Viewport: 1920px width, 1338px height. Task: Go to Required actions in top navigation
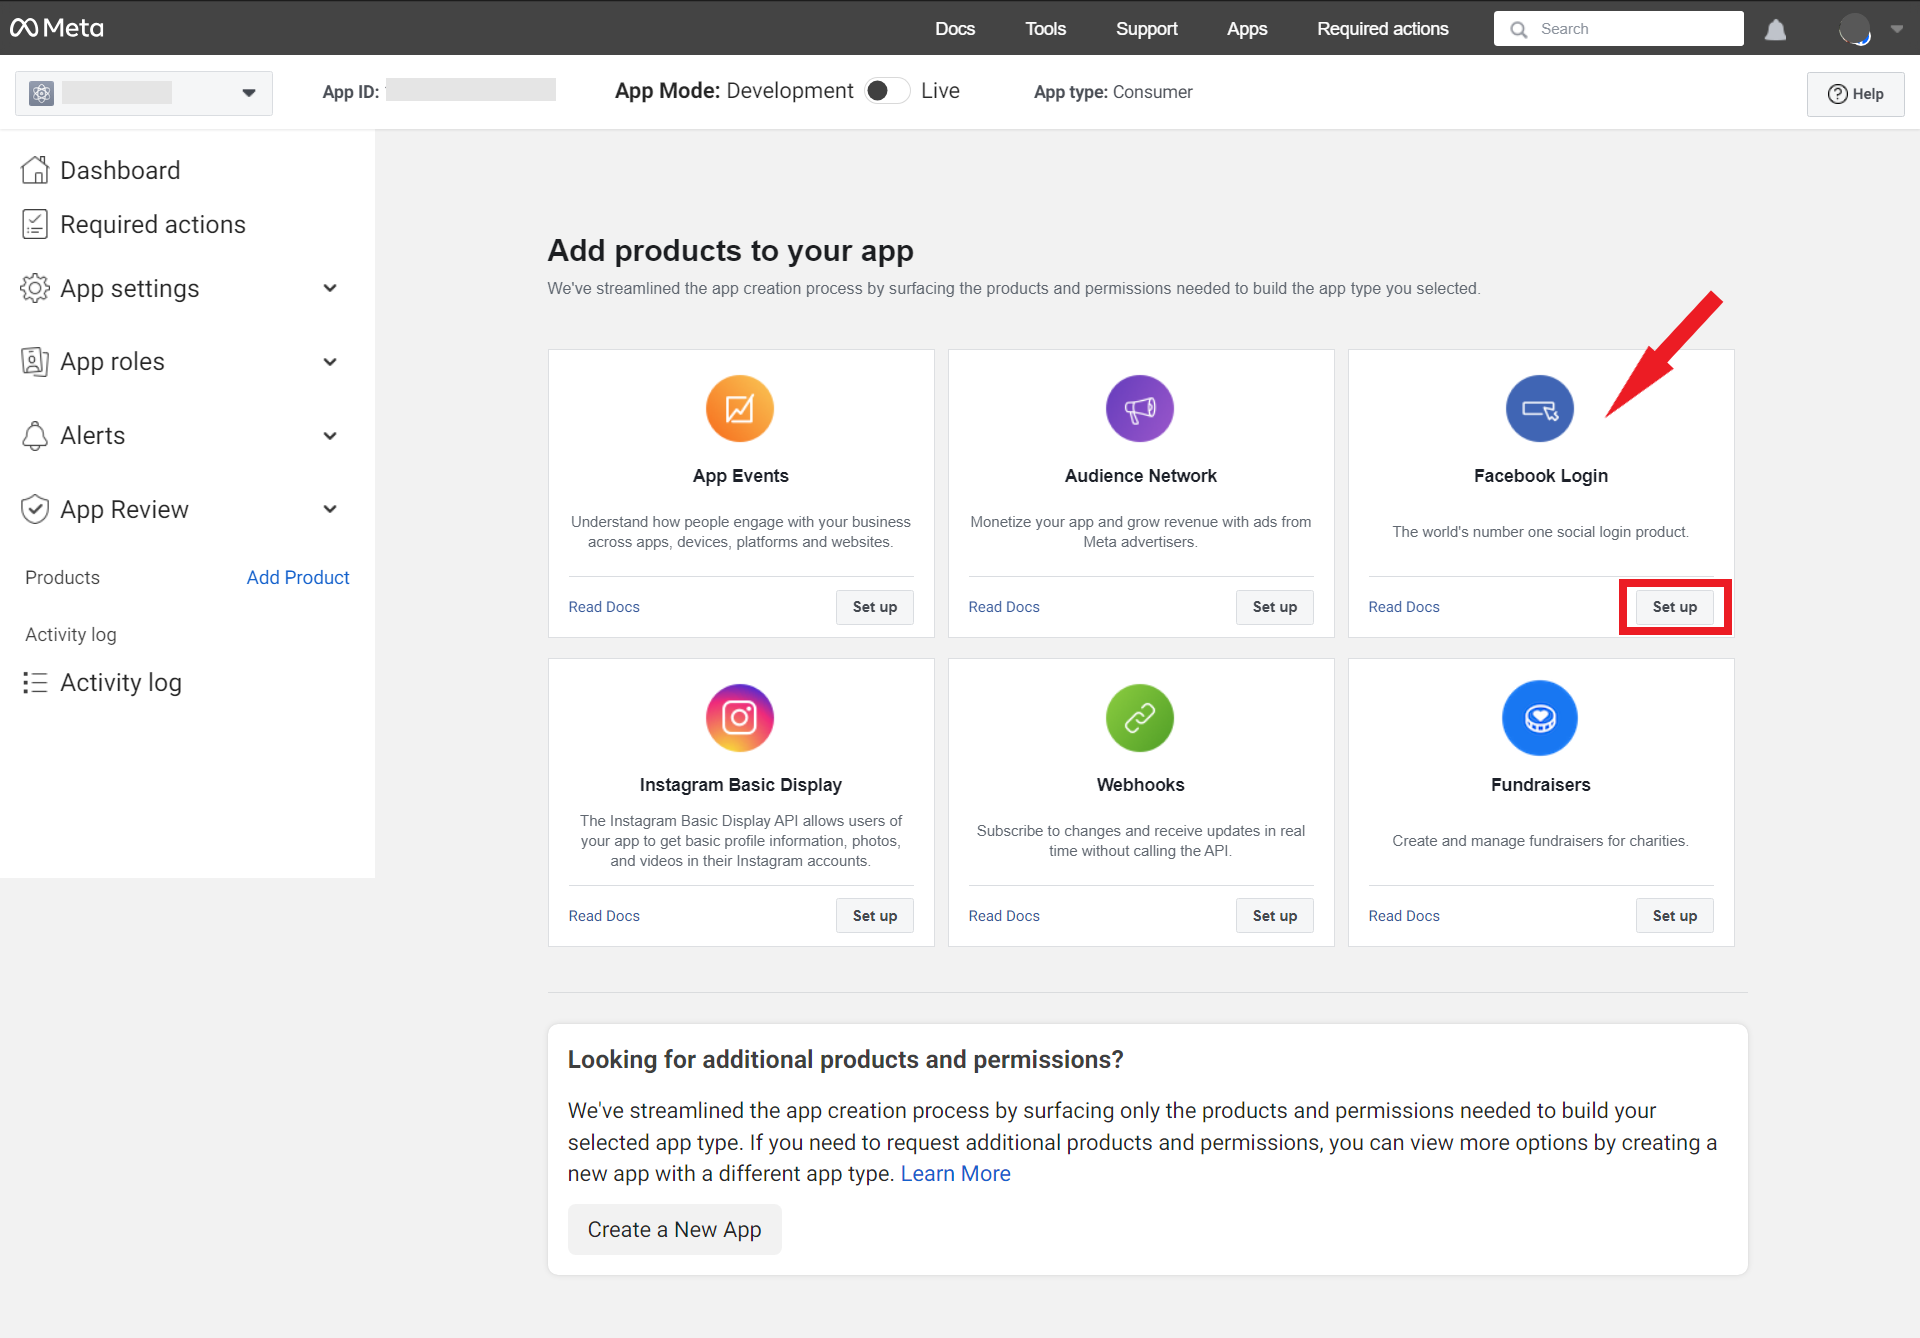[1382, 28]
